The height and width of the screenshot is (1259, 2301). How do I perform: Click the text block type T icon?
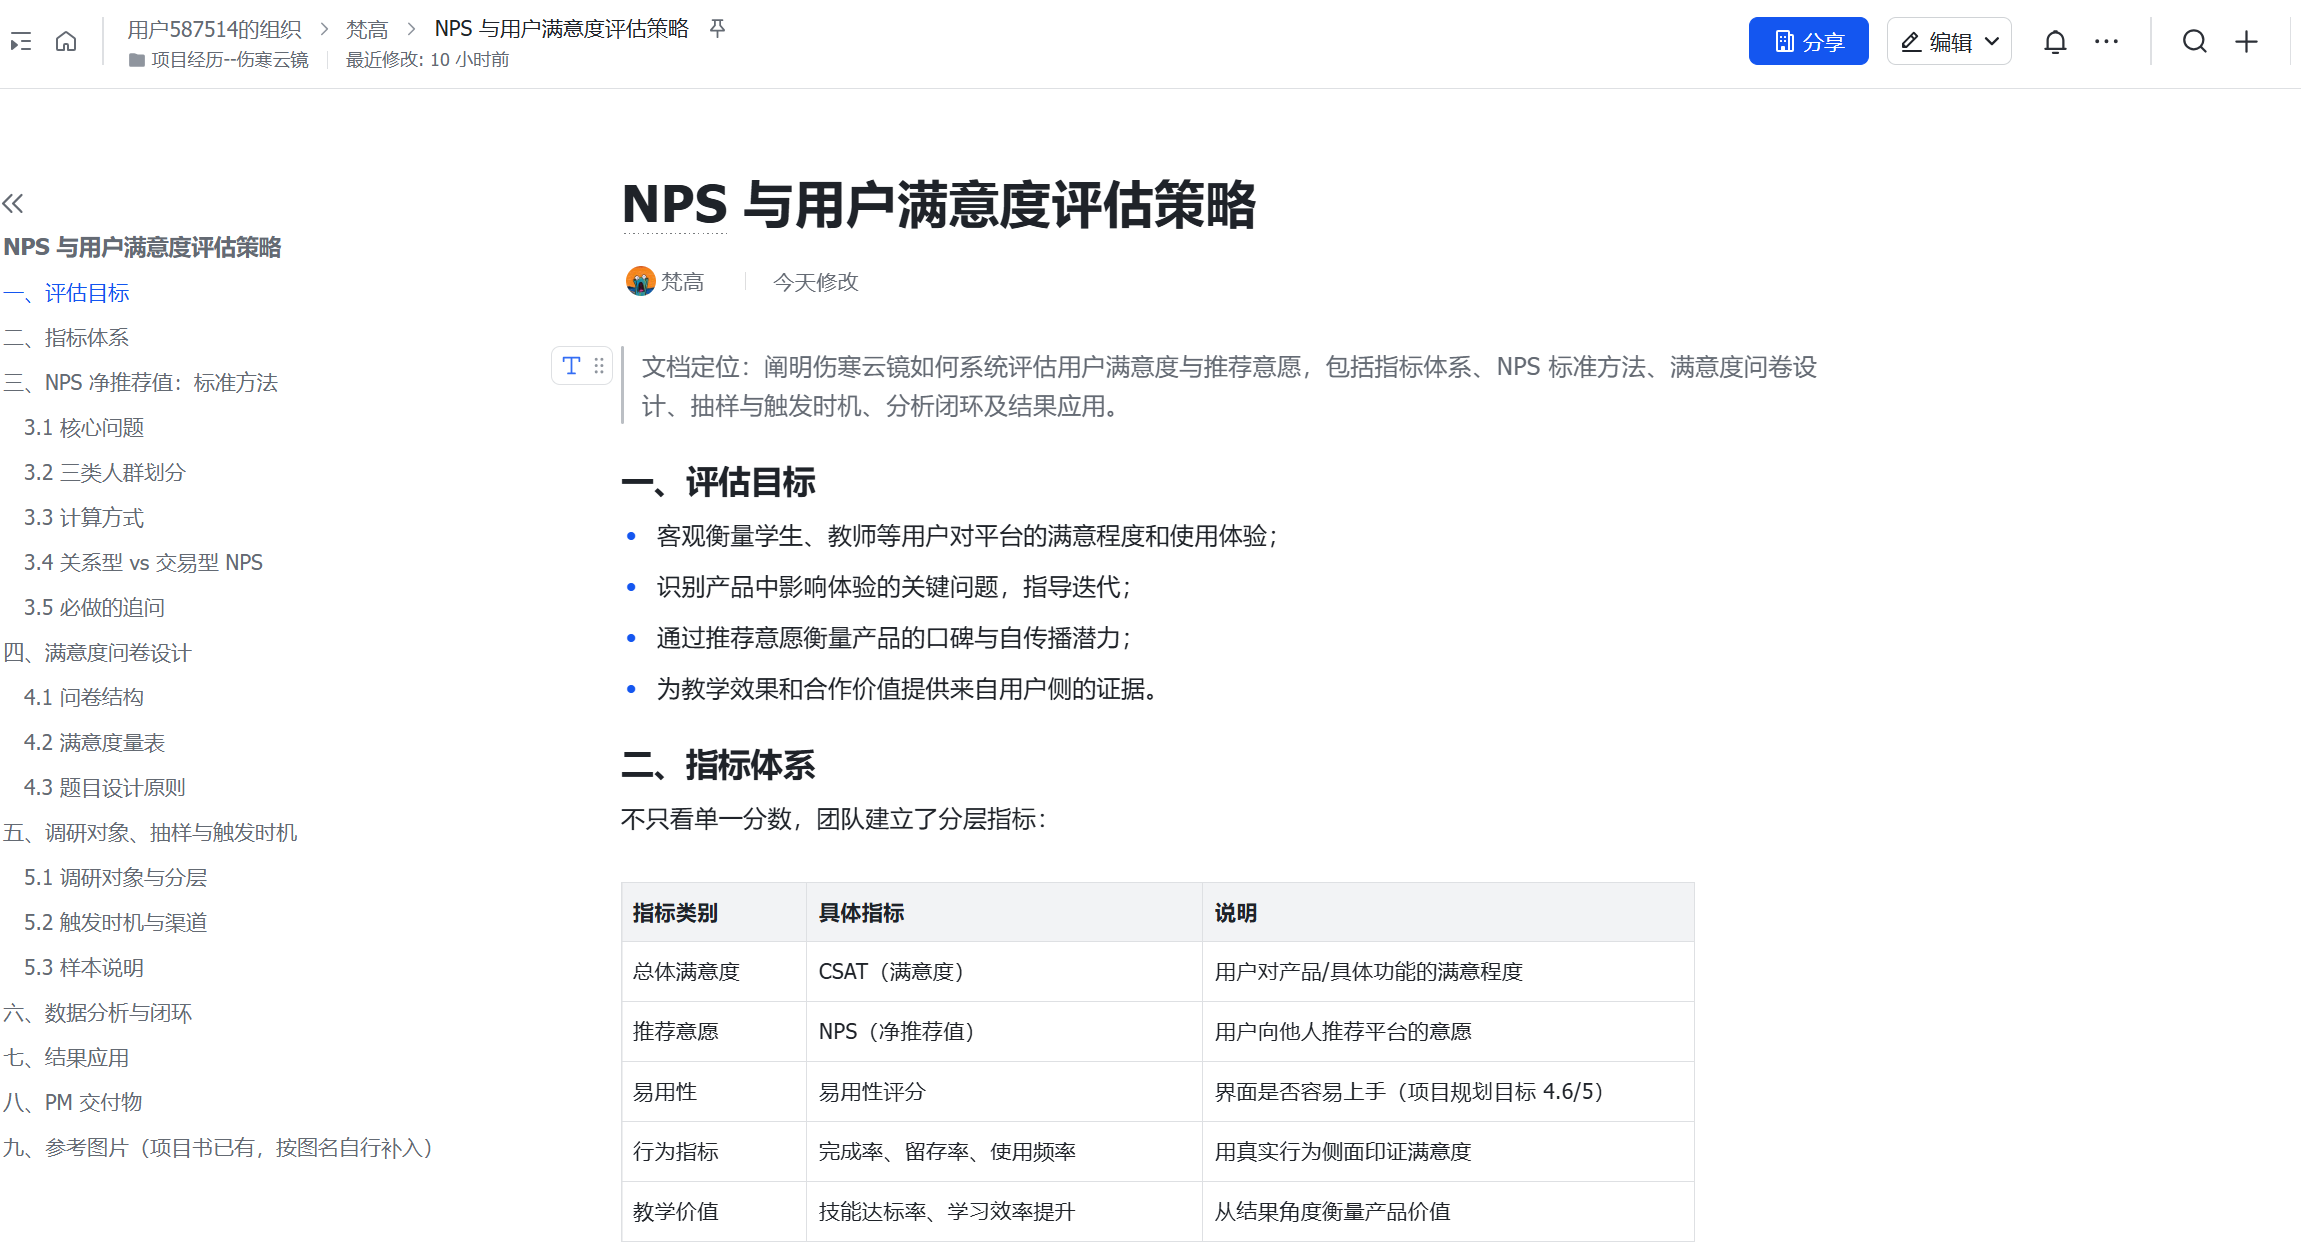[x=571, y=366]
